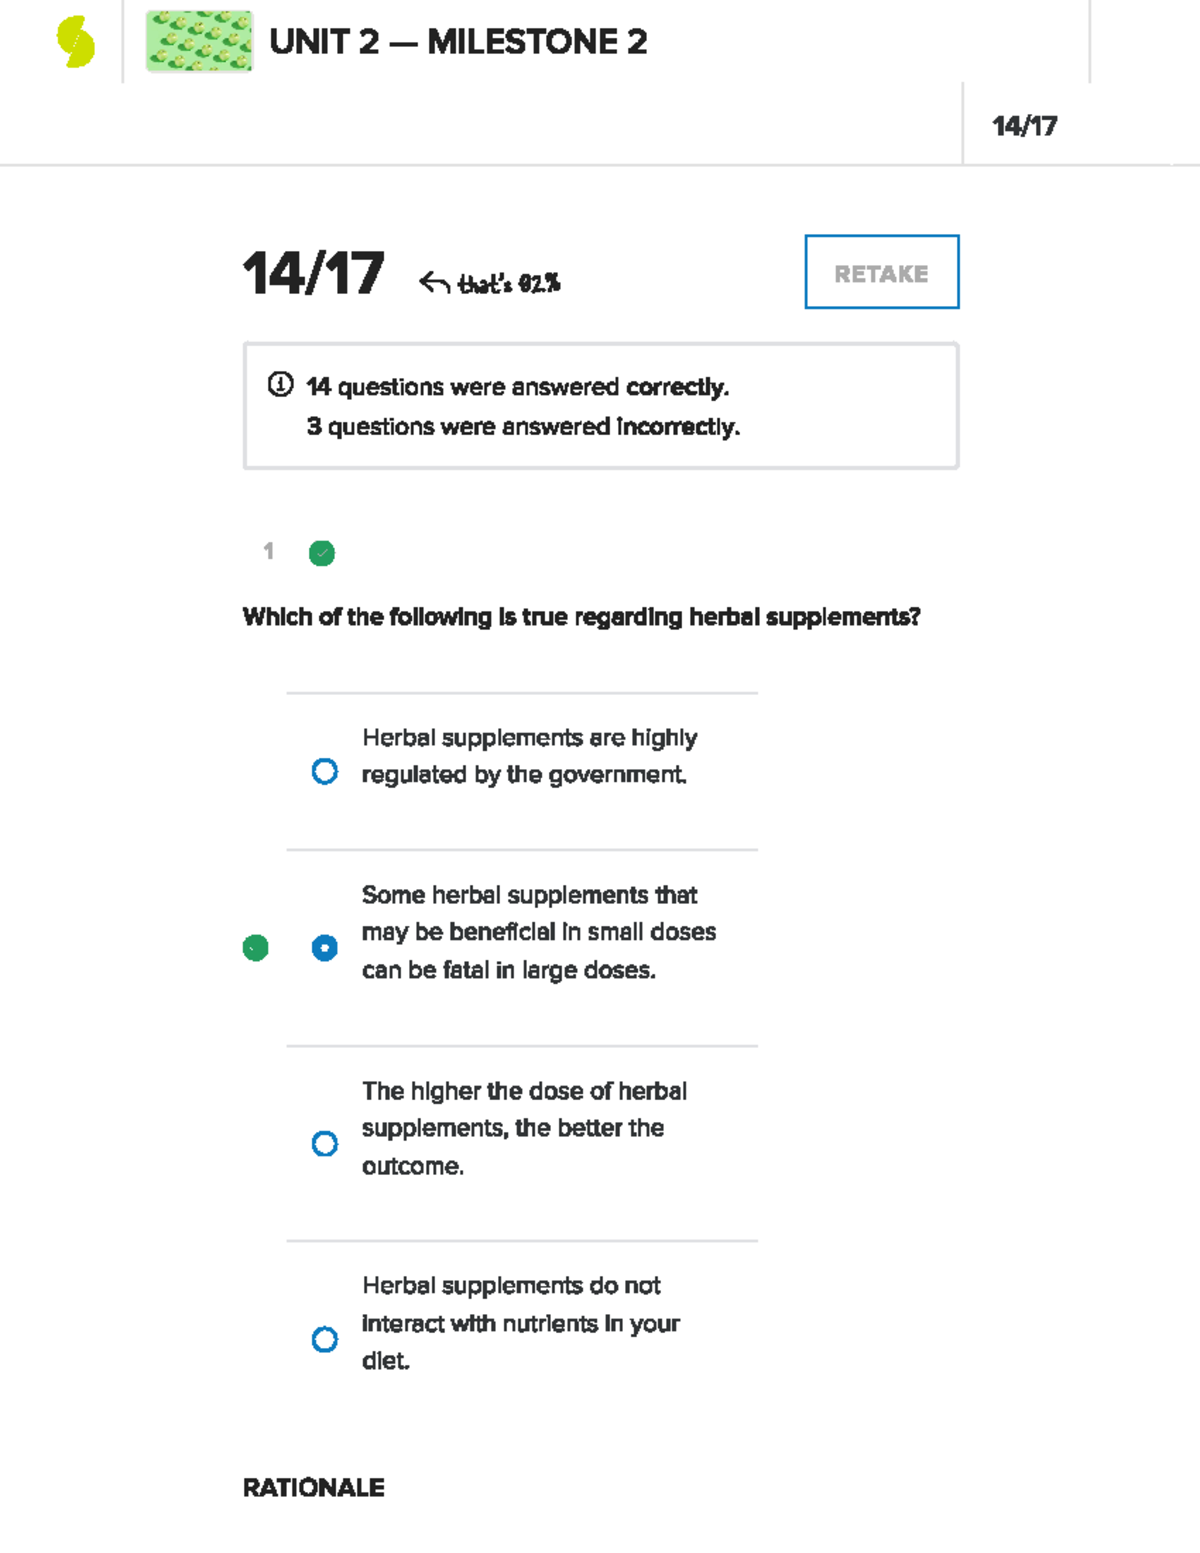Click the green patterned unit thumbnail
The width and height of the screenshot is (1200, 1553).
(x=199, y=42)
